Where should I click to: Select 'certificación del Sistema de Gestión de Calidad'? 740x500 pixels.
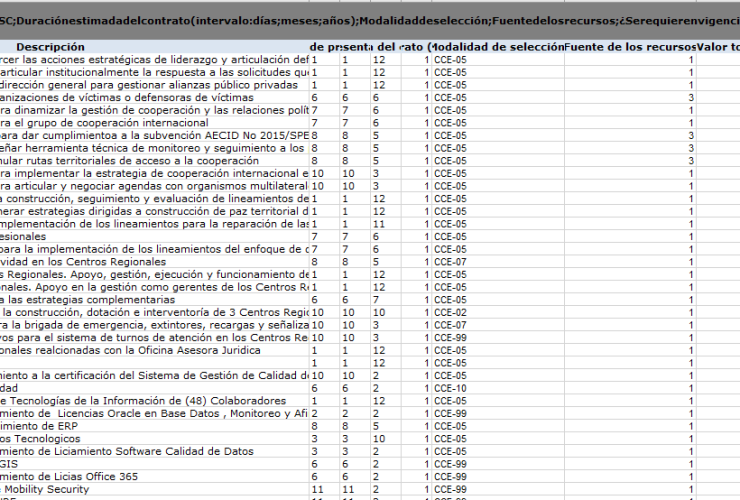[x=155, y=375]
